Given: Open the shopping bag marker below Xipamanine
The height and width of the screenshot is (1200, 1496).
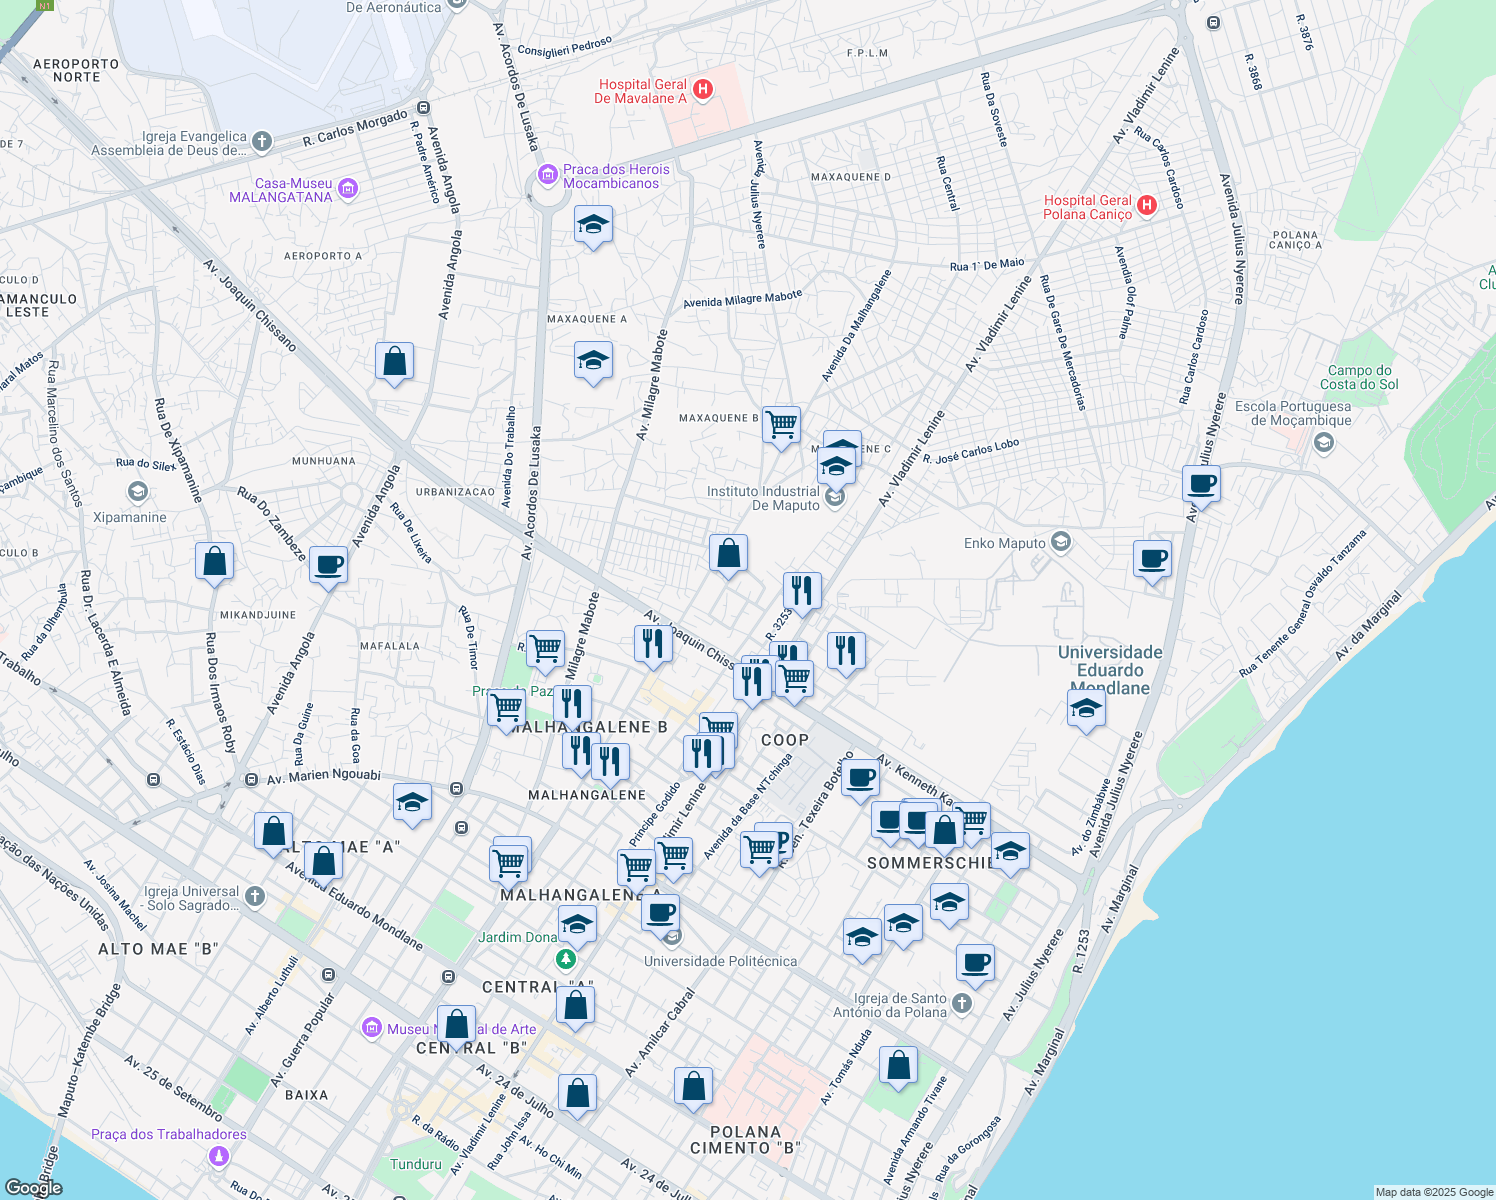Looking at the screenshot, I should [x=214, y=563].
